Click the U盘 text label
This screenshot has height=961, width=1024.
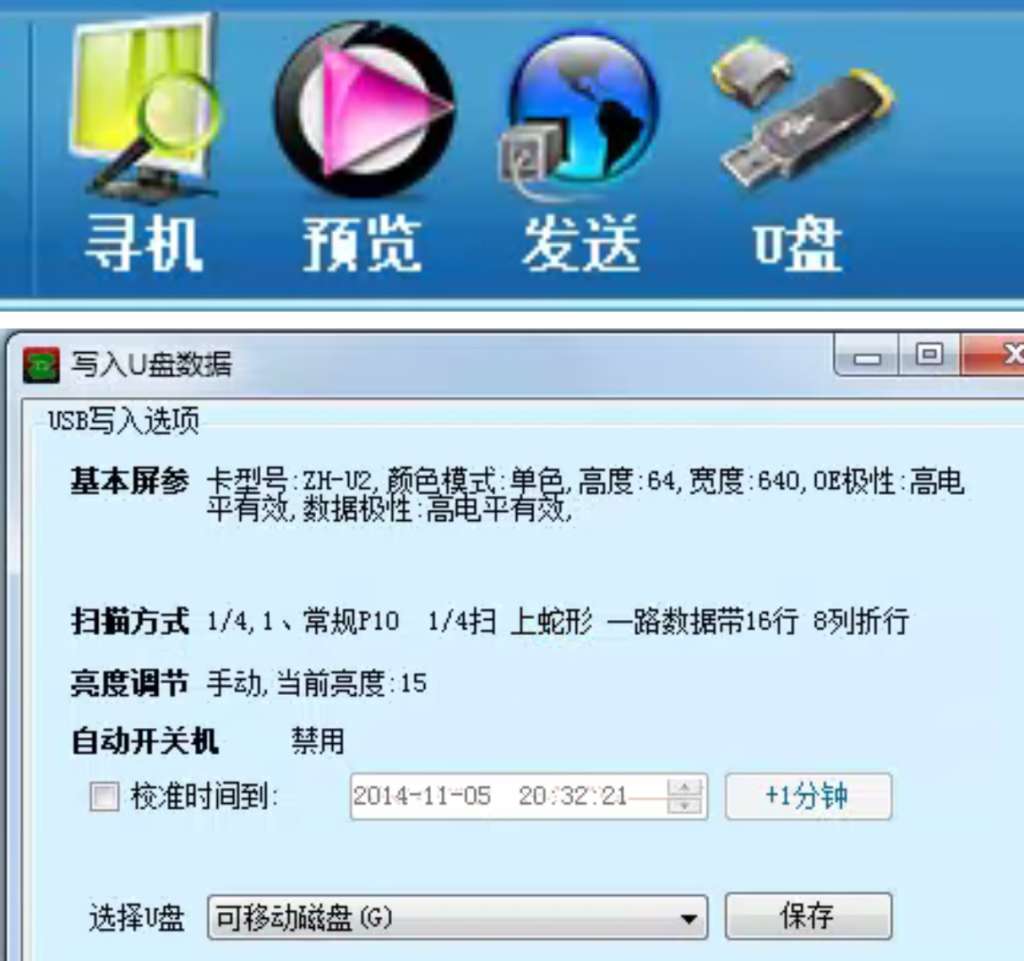pyautogui.click(x=797, y=245)
